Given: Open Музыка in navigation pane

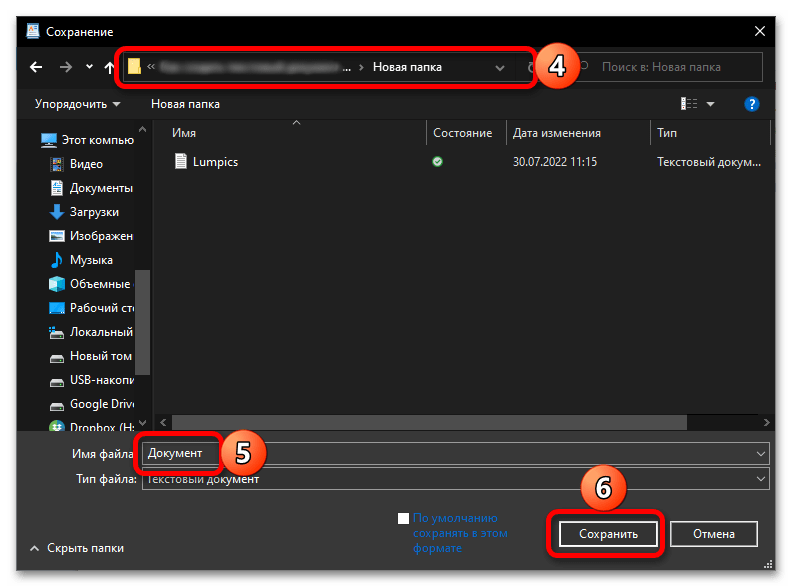Looking at the screenshot, I should 81,260.
